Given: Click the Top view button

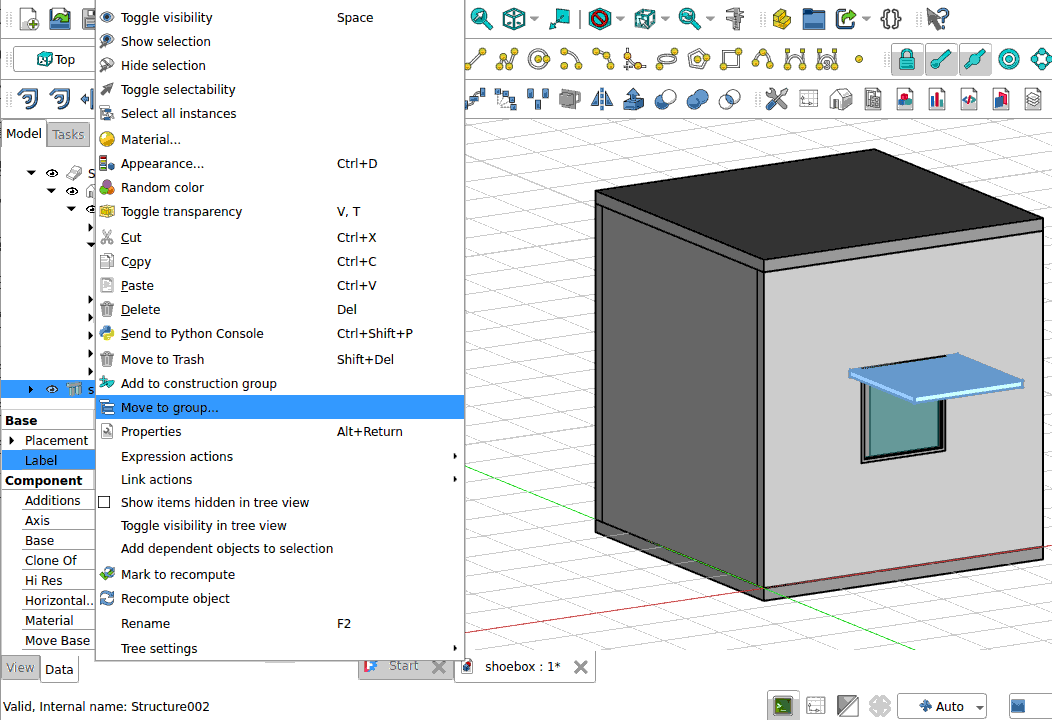Looking at the screenshot, I should [x=57, y=60].
